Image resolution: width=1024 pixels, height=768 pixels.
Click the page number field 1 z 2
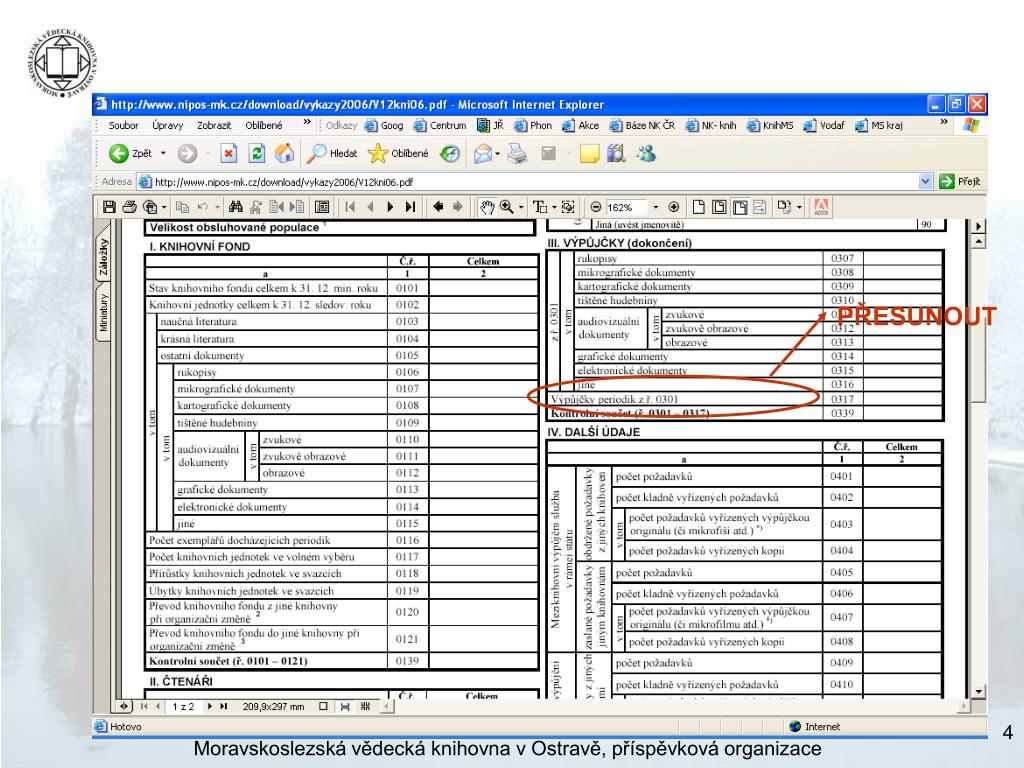click(184, 707)
